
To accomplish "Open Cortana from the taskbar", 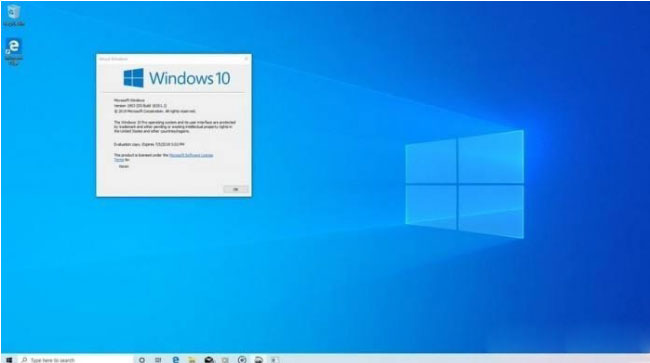I will pos(142,360).
